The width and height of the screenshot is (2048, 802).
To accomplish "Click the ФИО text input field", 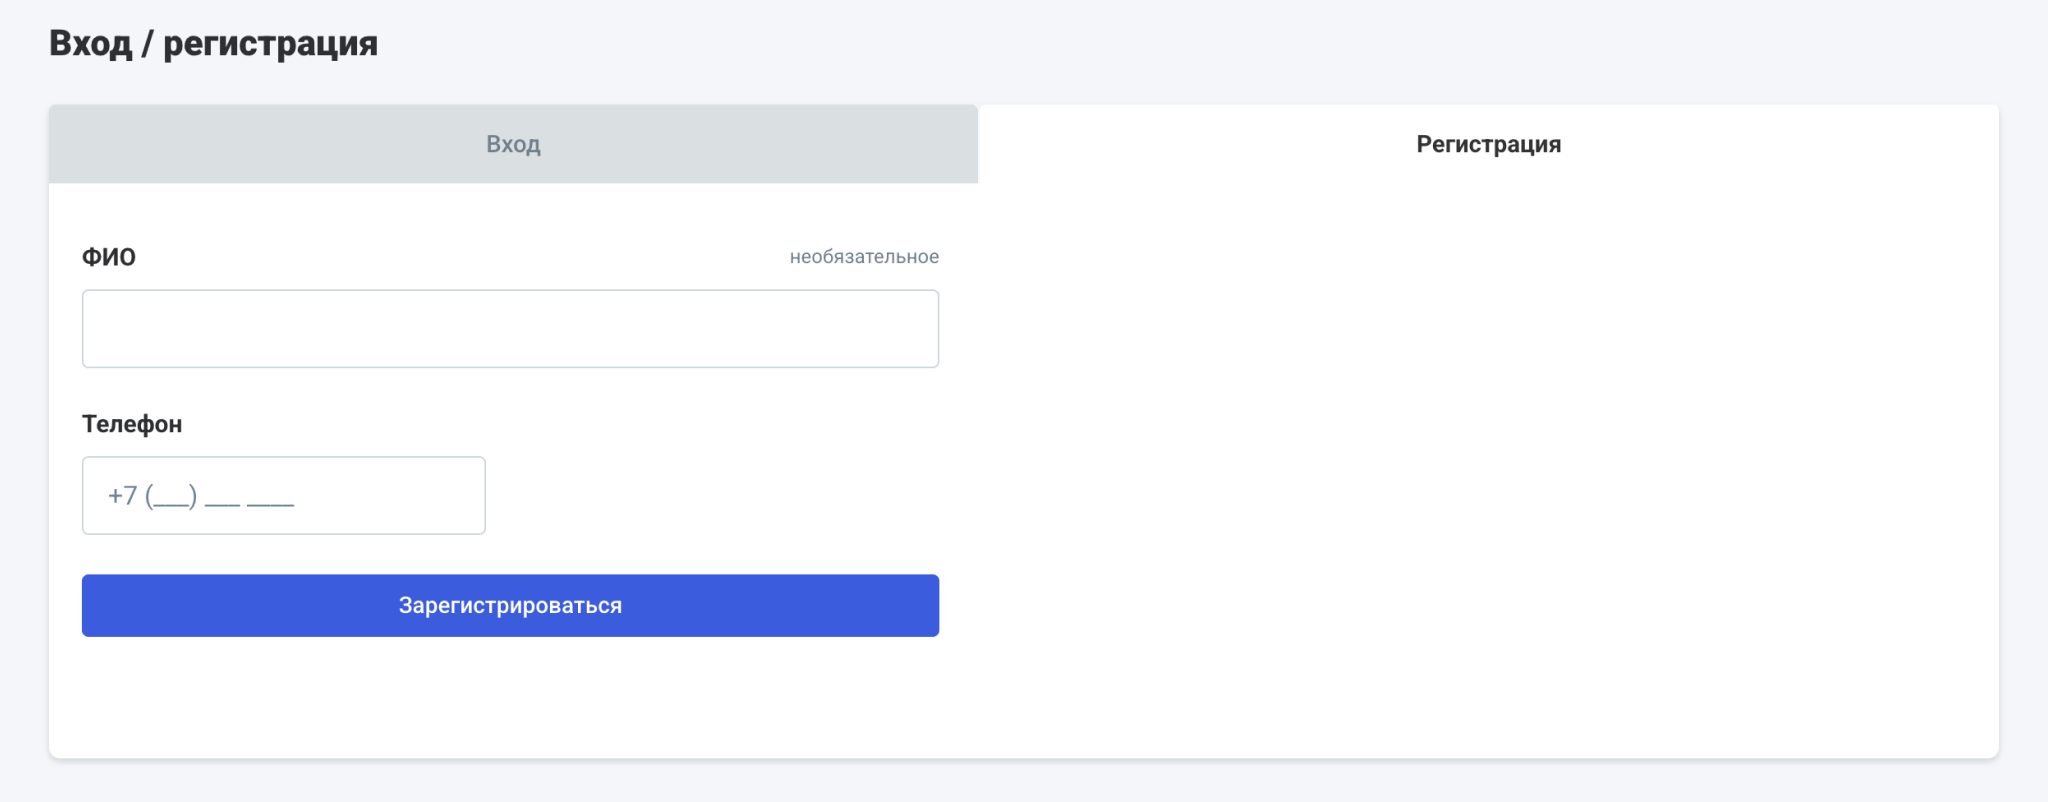I will pos(510,329).
